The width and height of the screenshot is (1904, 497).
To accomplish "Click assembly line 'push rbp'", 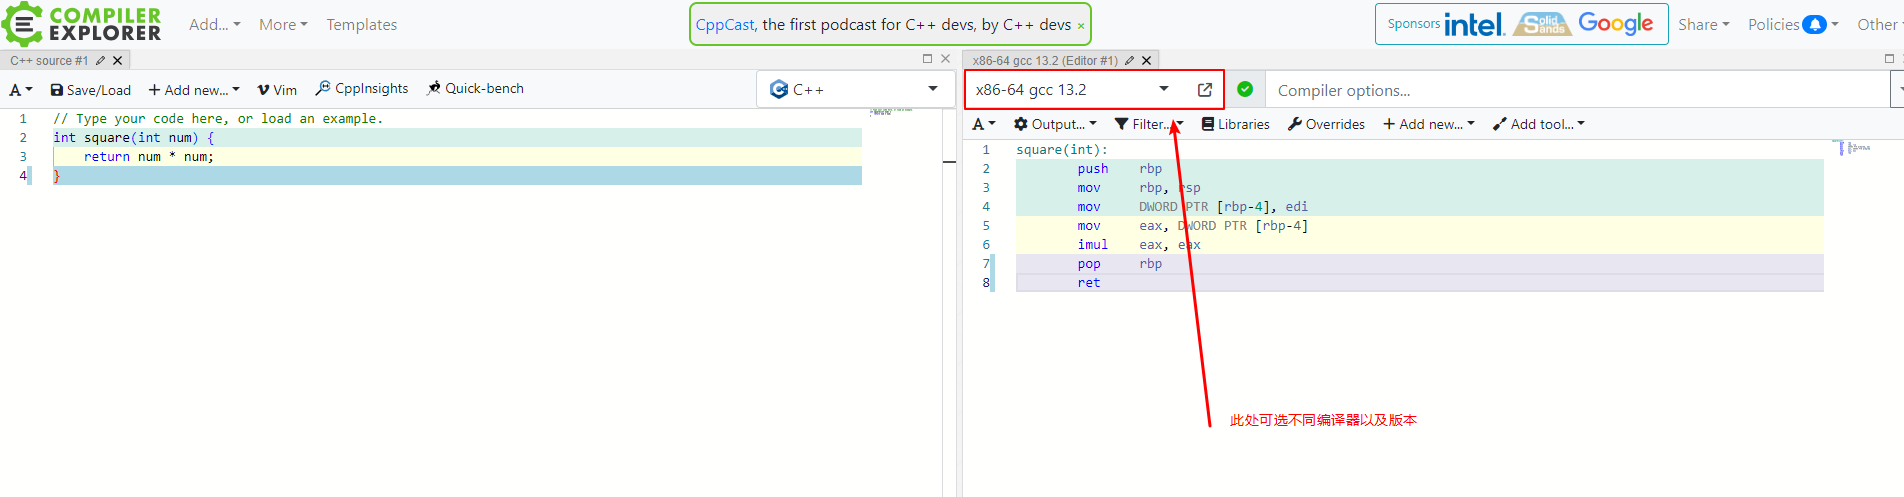I will [1120, 169].
